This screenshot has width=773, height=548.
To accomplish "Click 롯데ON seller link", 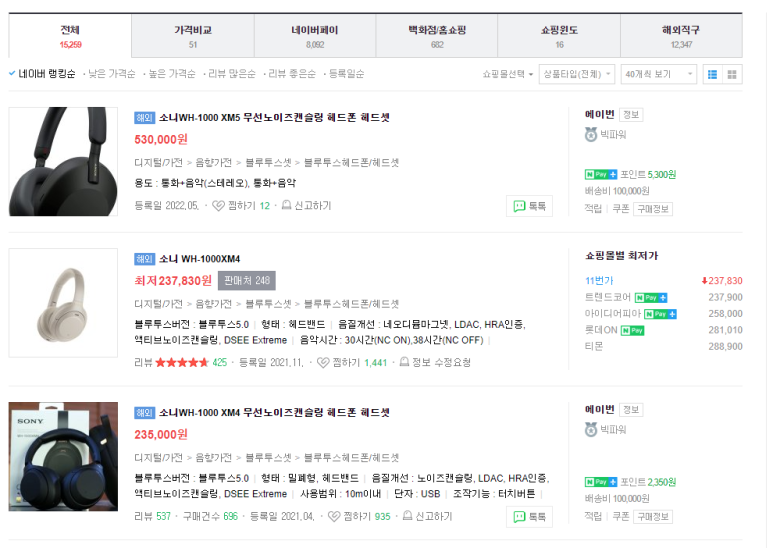I will pyautogui.click(x=601, y=330).
